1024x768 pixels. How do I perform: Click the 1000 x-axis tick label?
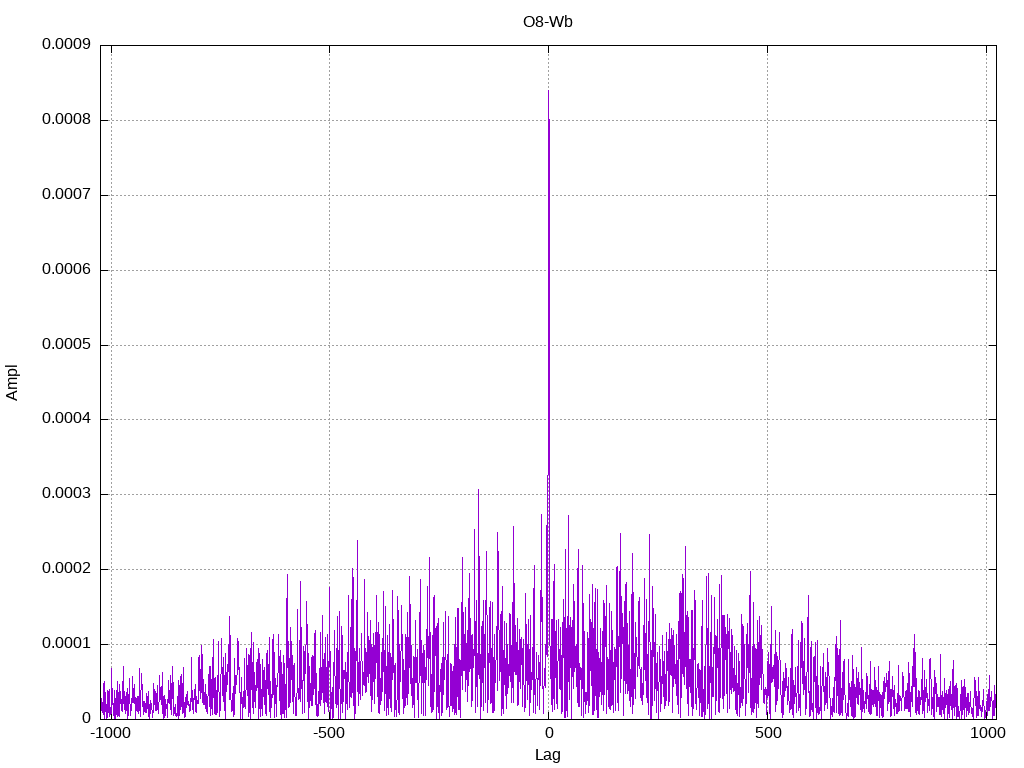click(x=987, y=733)
